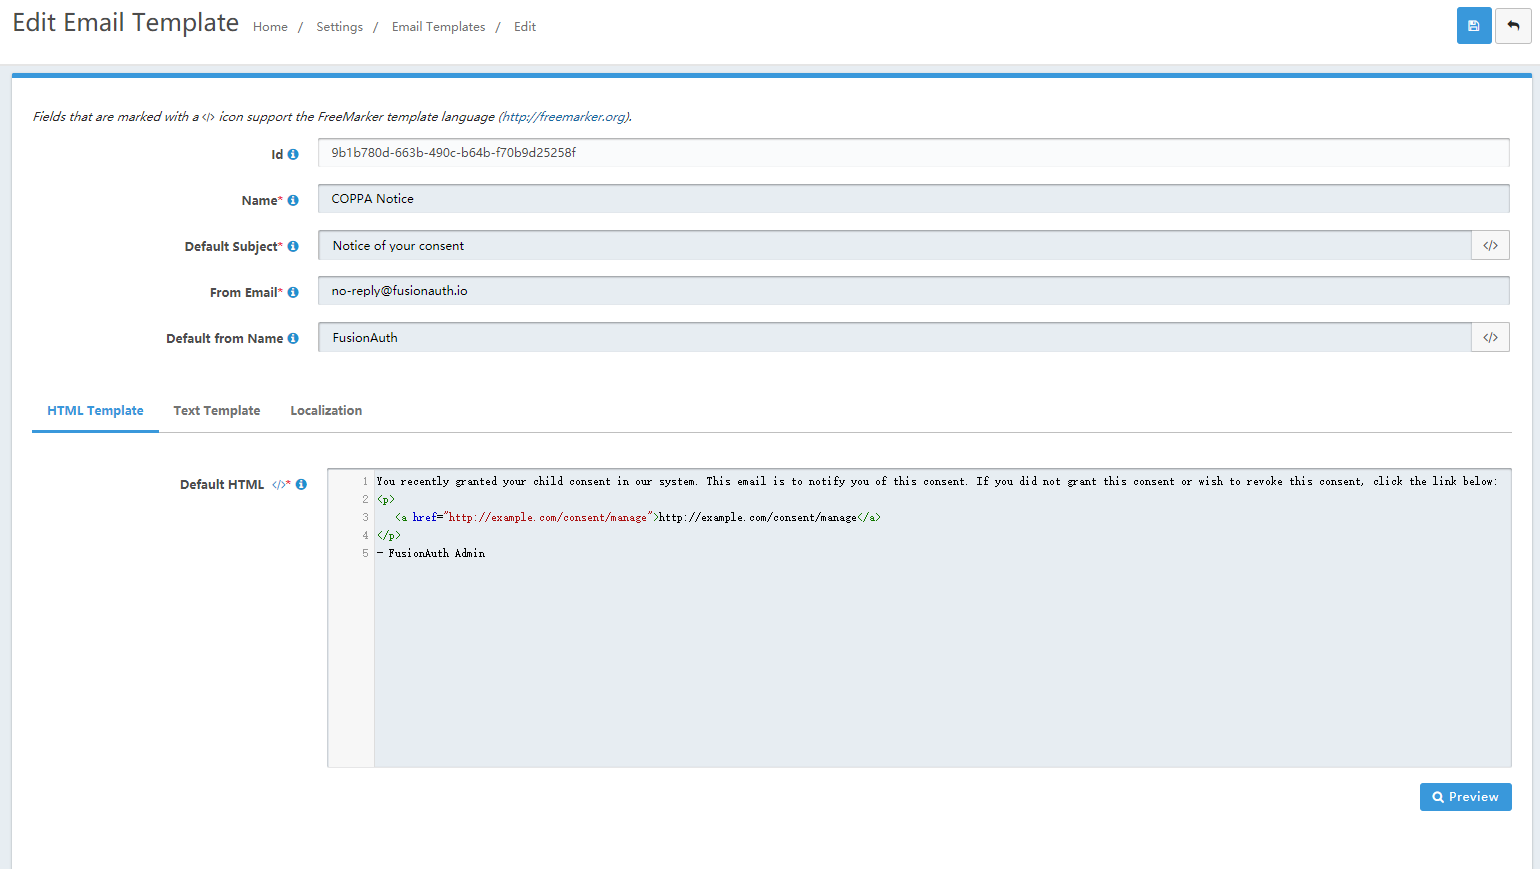
Task: Open the FreeMarker editor icon for Default Subject
Action: tap(1490, 245)
